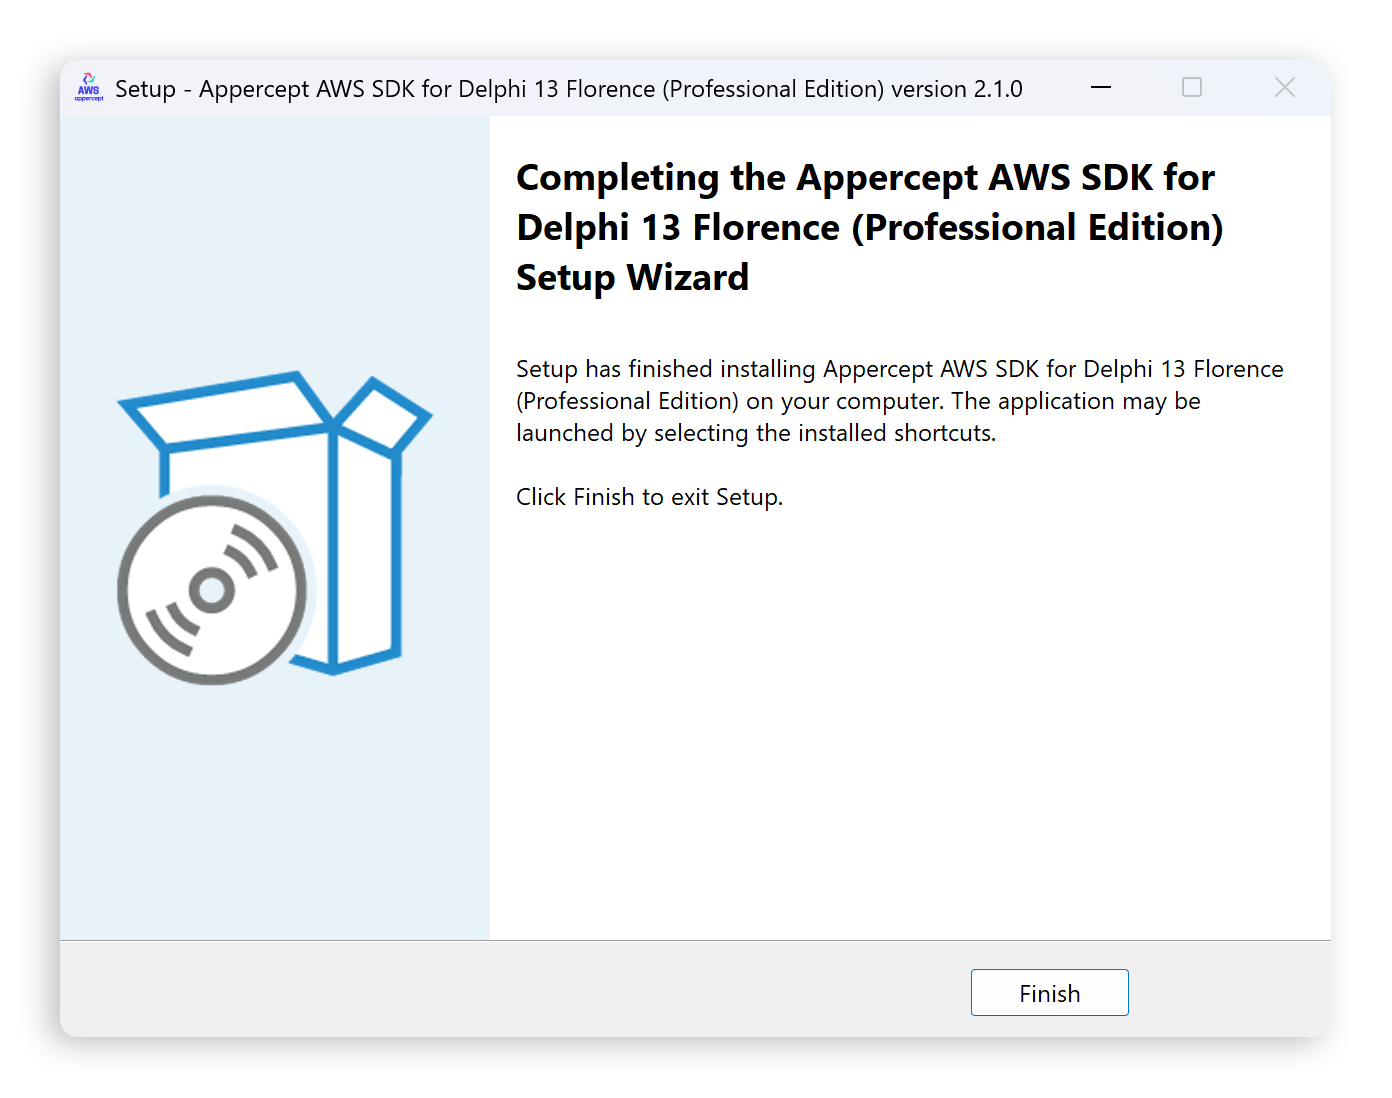
Task: Click the grayed-out maximize window button
Action: tap(1191, 88)
